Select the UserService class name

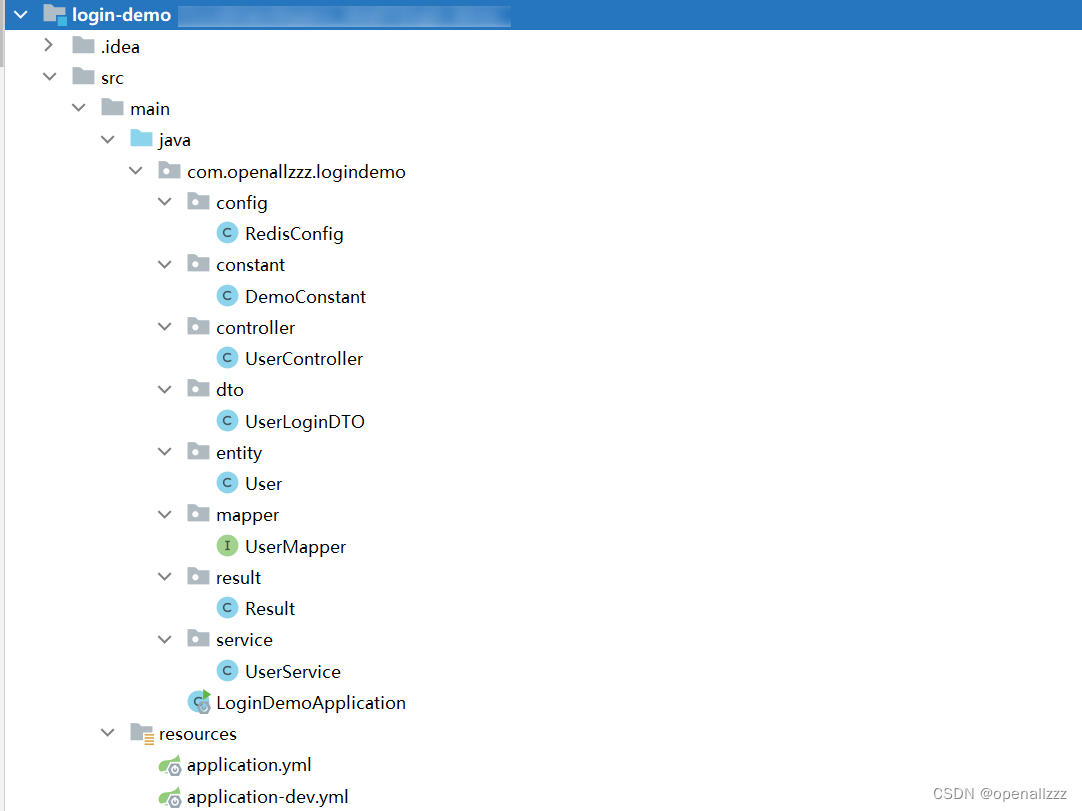[x=293, y=671]
